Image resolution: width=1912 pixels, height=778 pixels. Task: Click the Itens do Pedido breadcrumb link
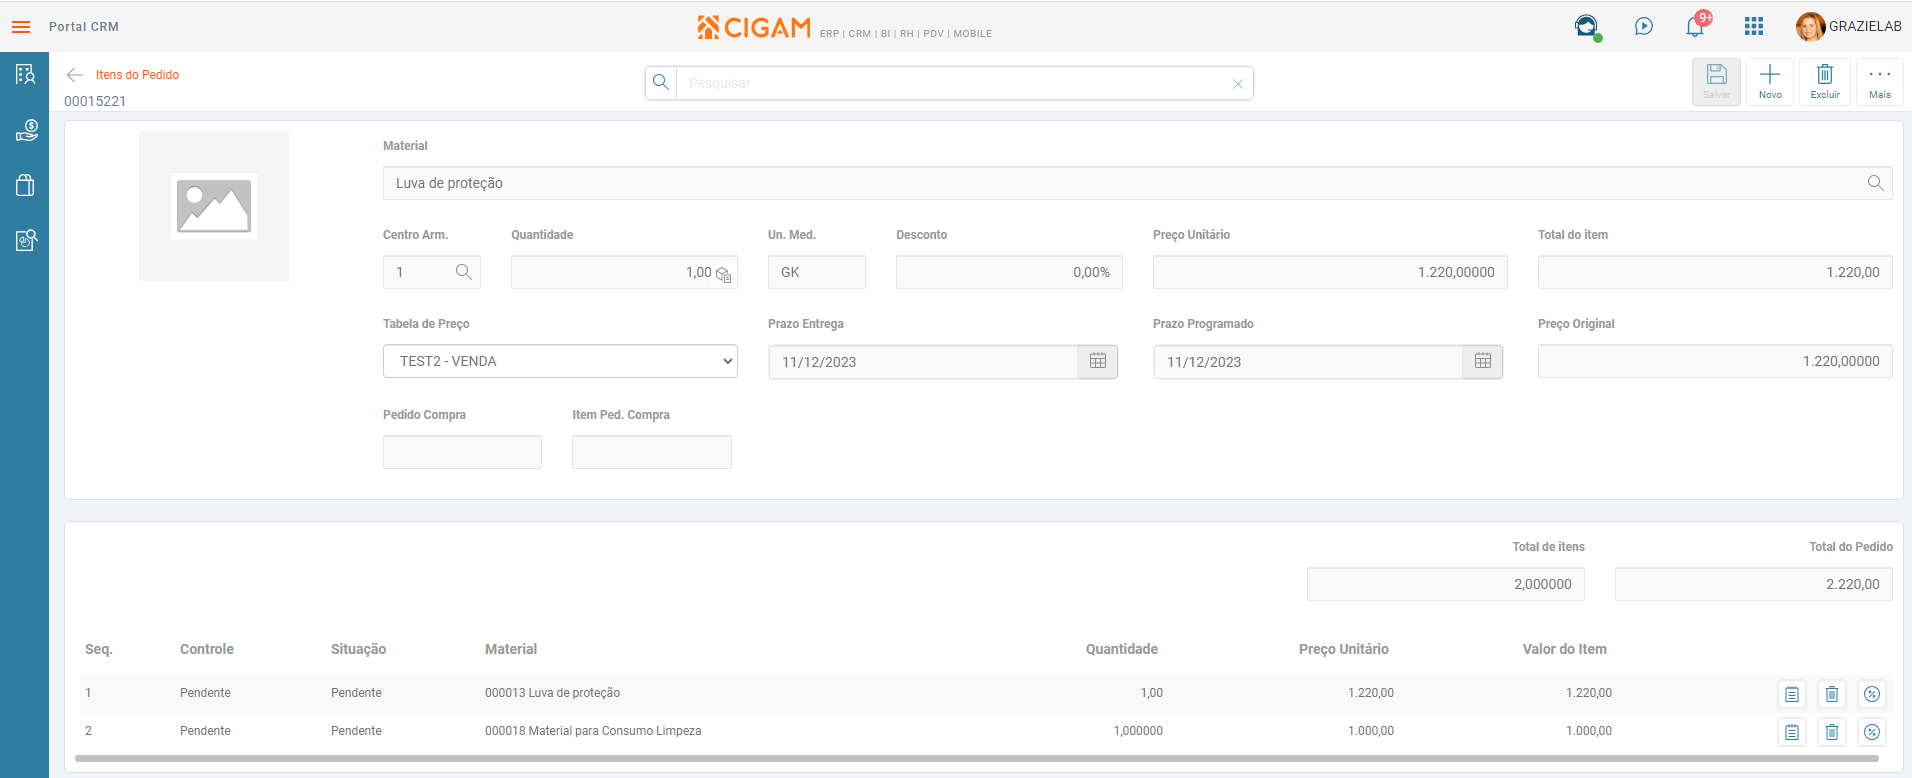point(137,75)
